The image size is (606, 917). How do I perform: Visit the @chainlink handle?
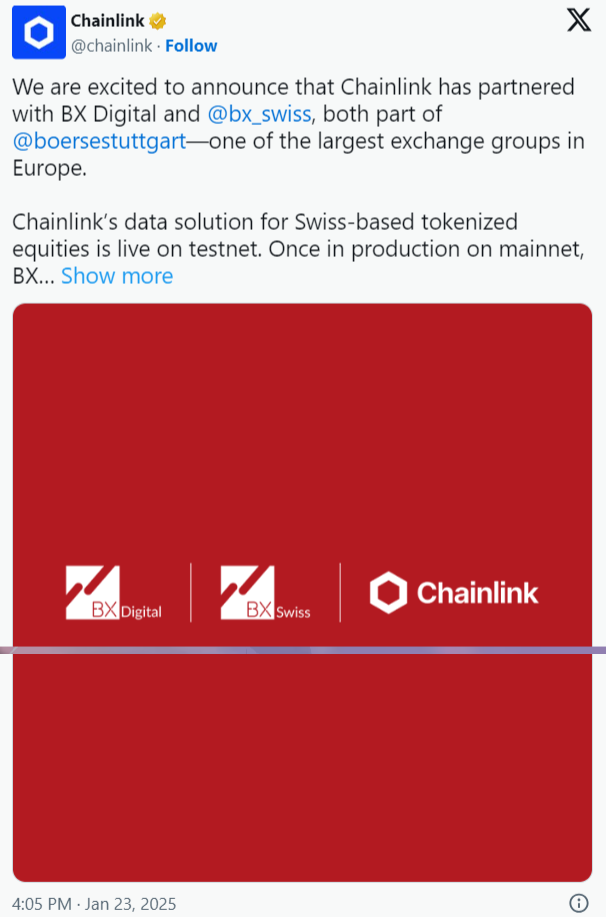click(113, 45)
